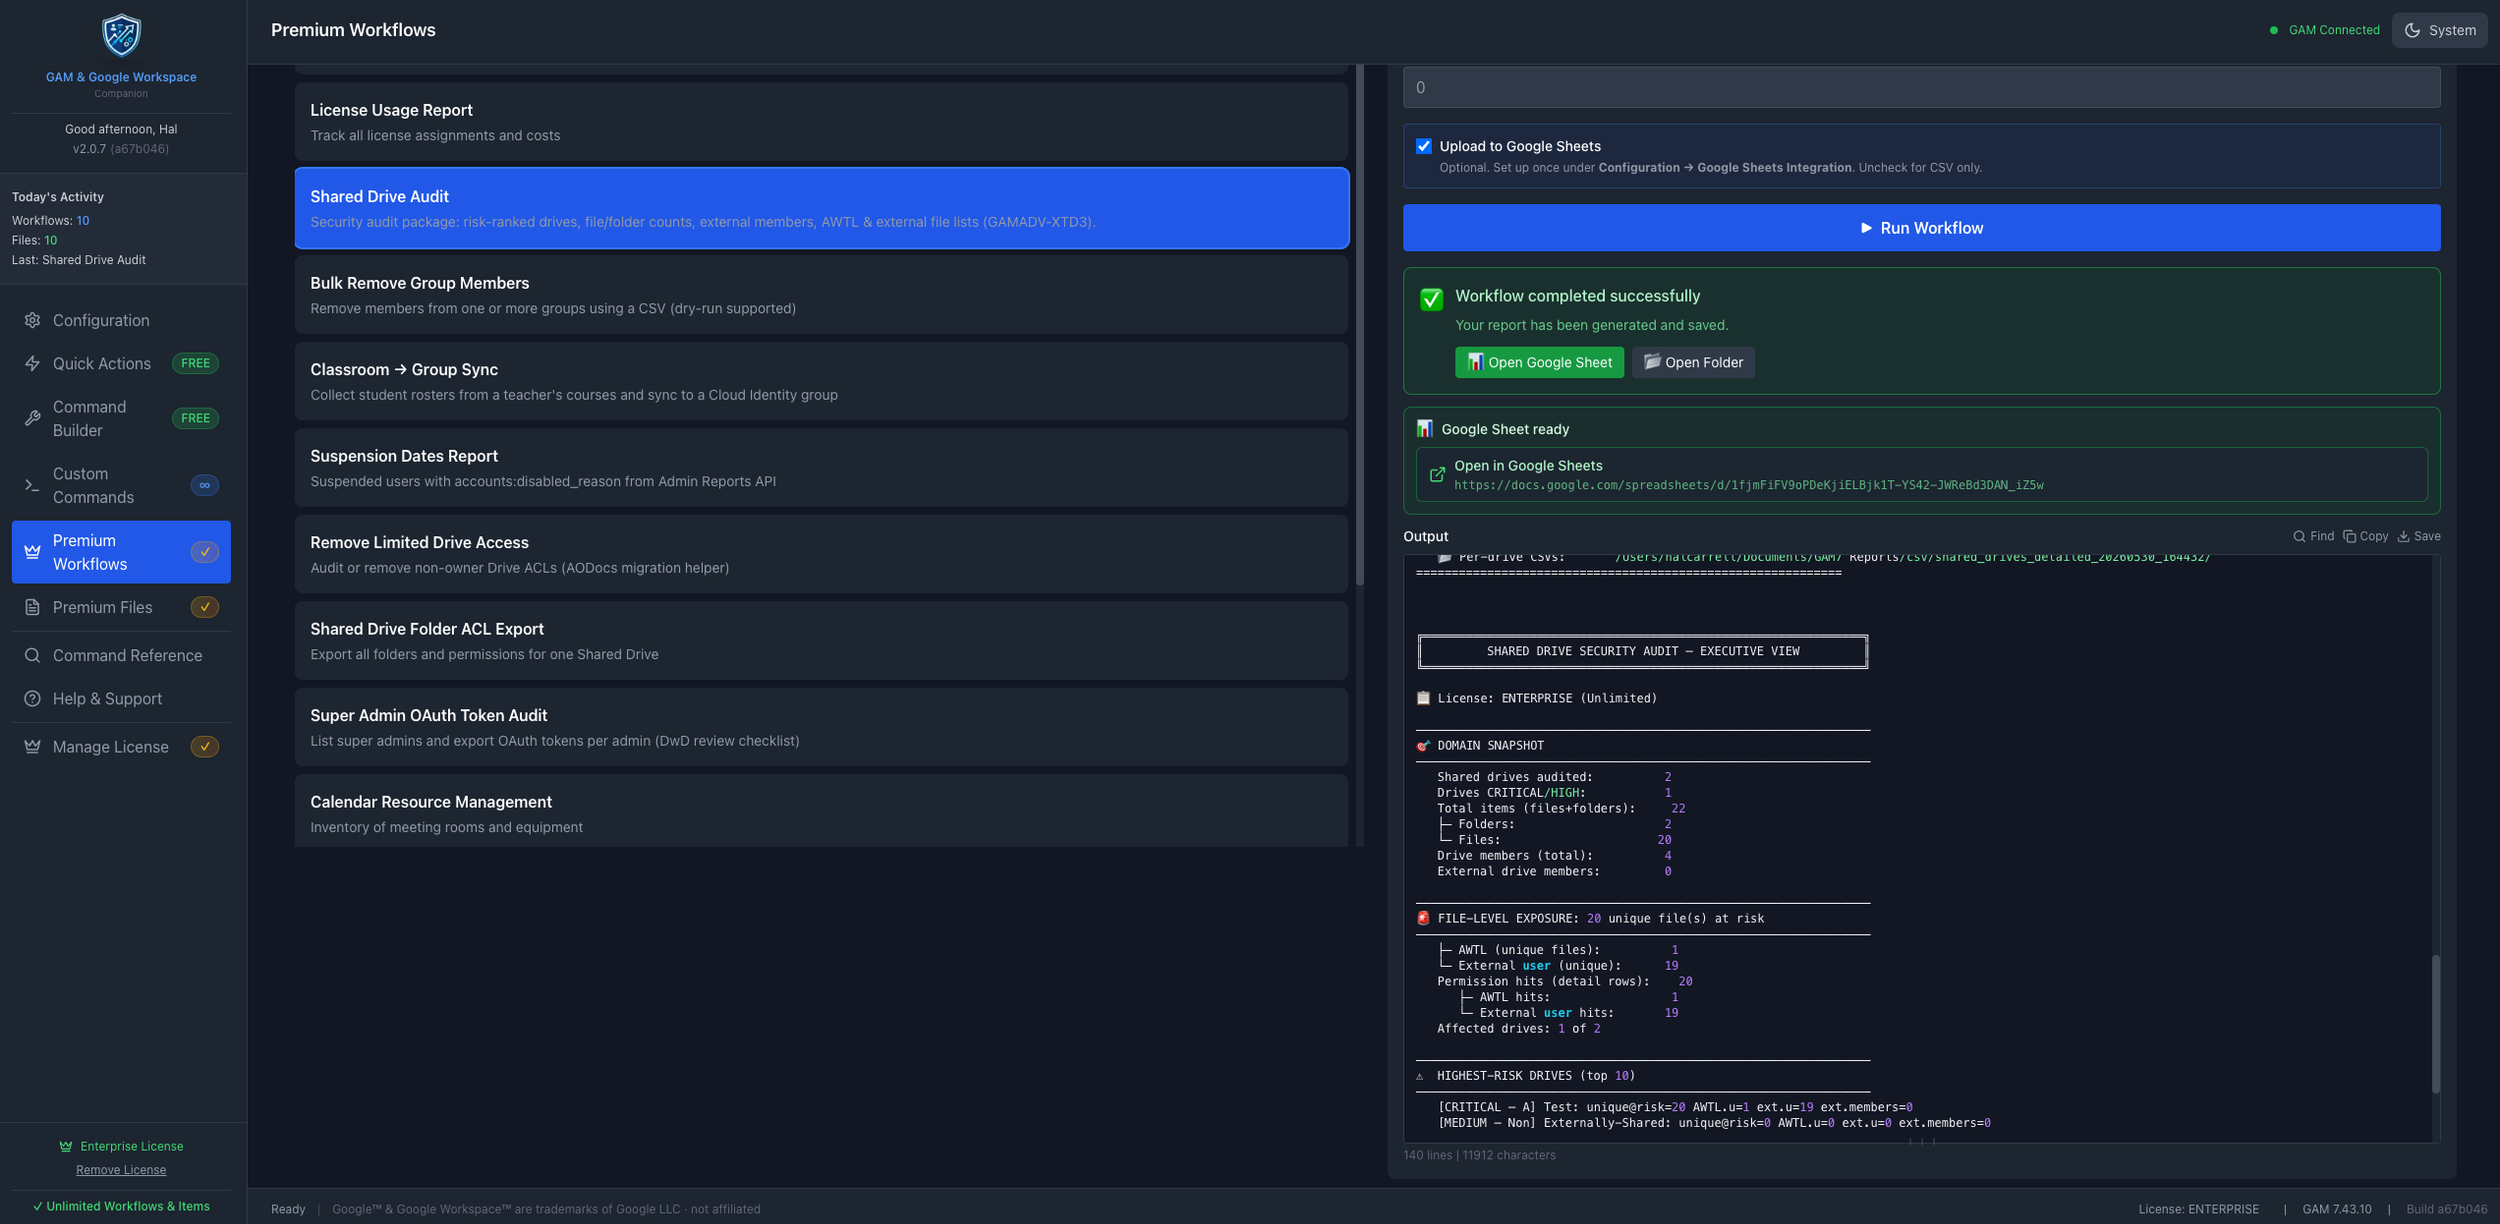Select Classroom → Group Sync workflow

click(821, 381)
